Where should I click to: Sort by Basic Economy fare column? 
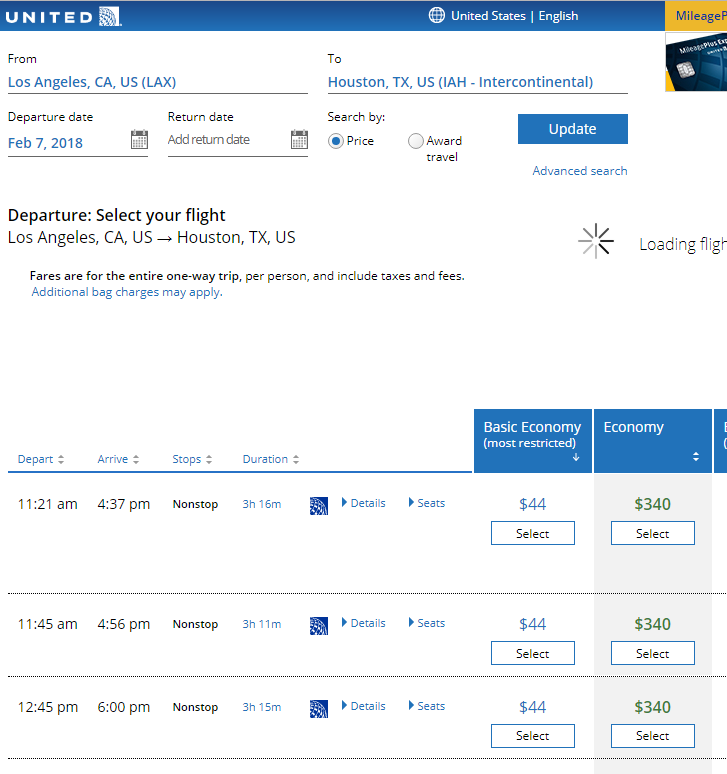coord(533,440)
